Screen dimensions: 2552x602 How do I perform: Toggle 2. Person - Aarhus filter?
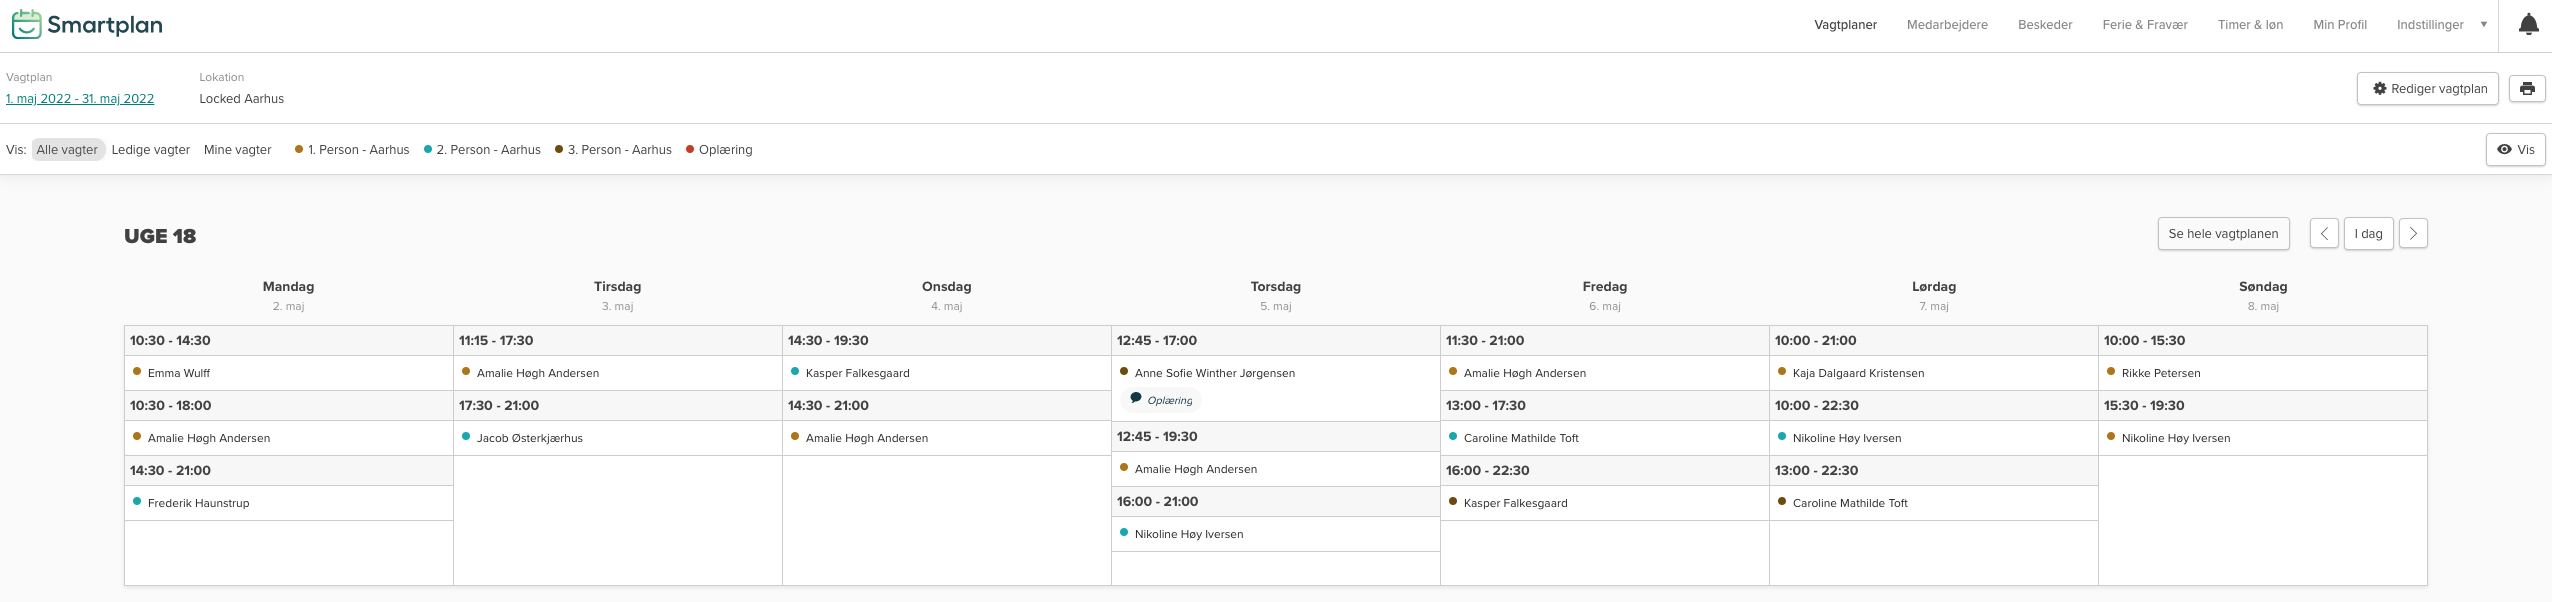[482, 149]
